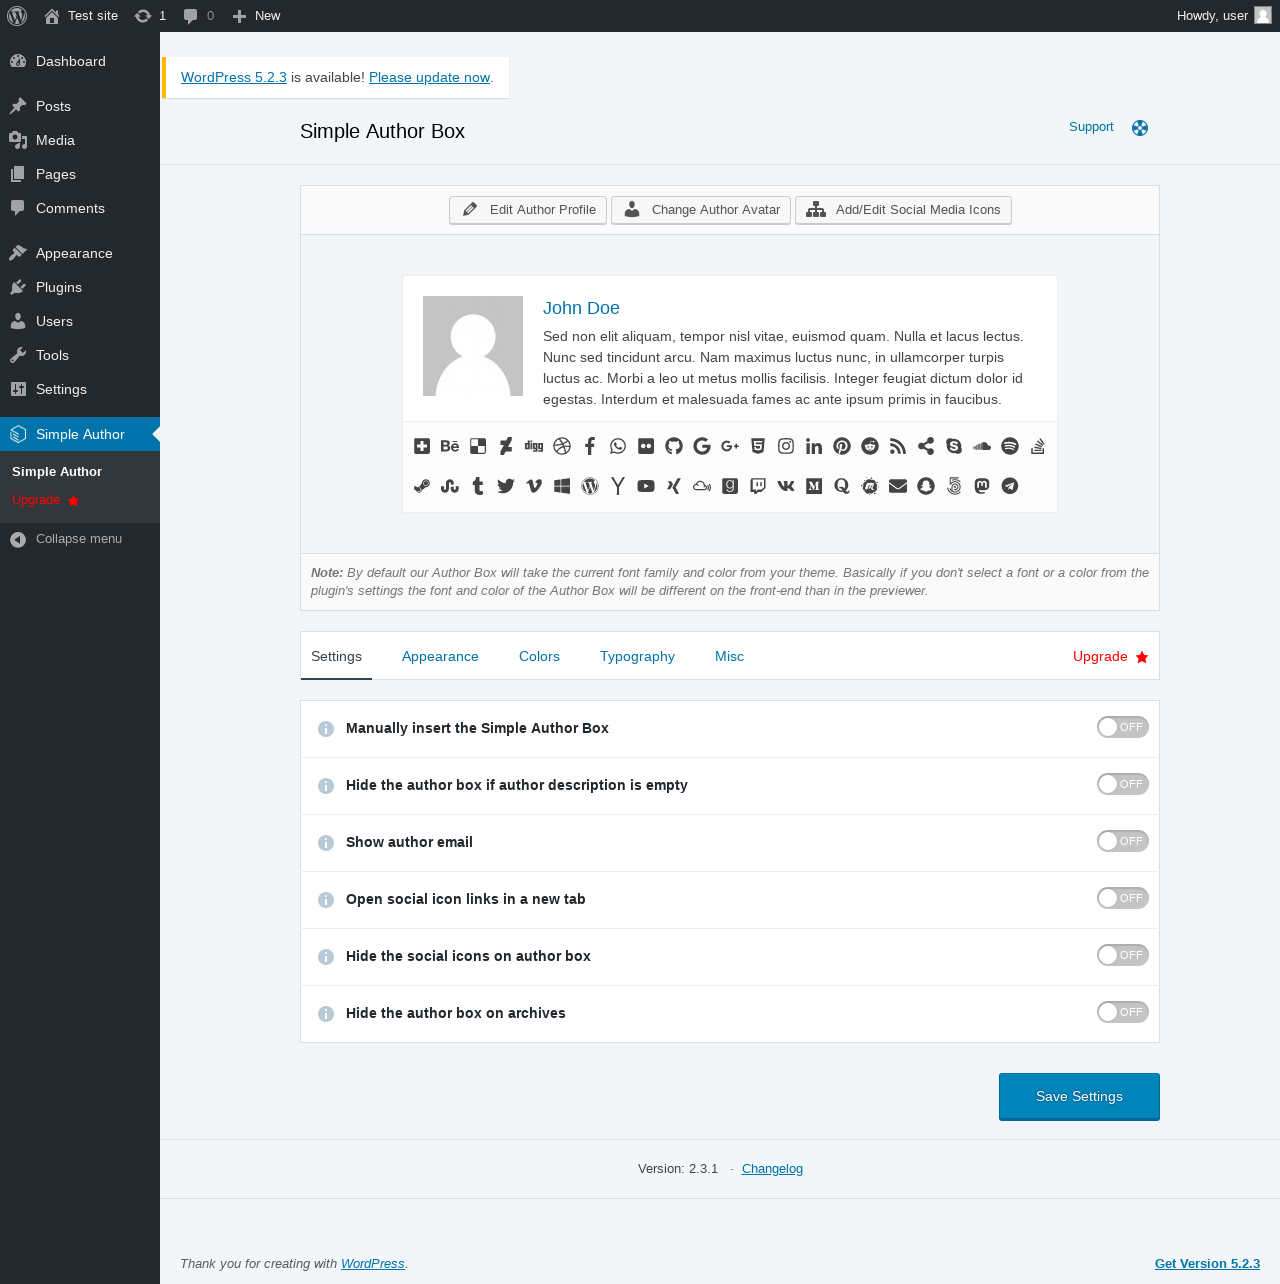1280x1284 pixels.
Task: Click the Instagram social icon
Action: pyautogui.click(x=786, y=446)
